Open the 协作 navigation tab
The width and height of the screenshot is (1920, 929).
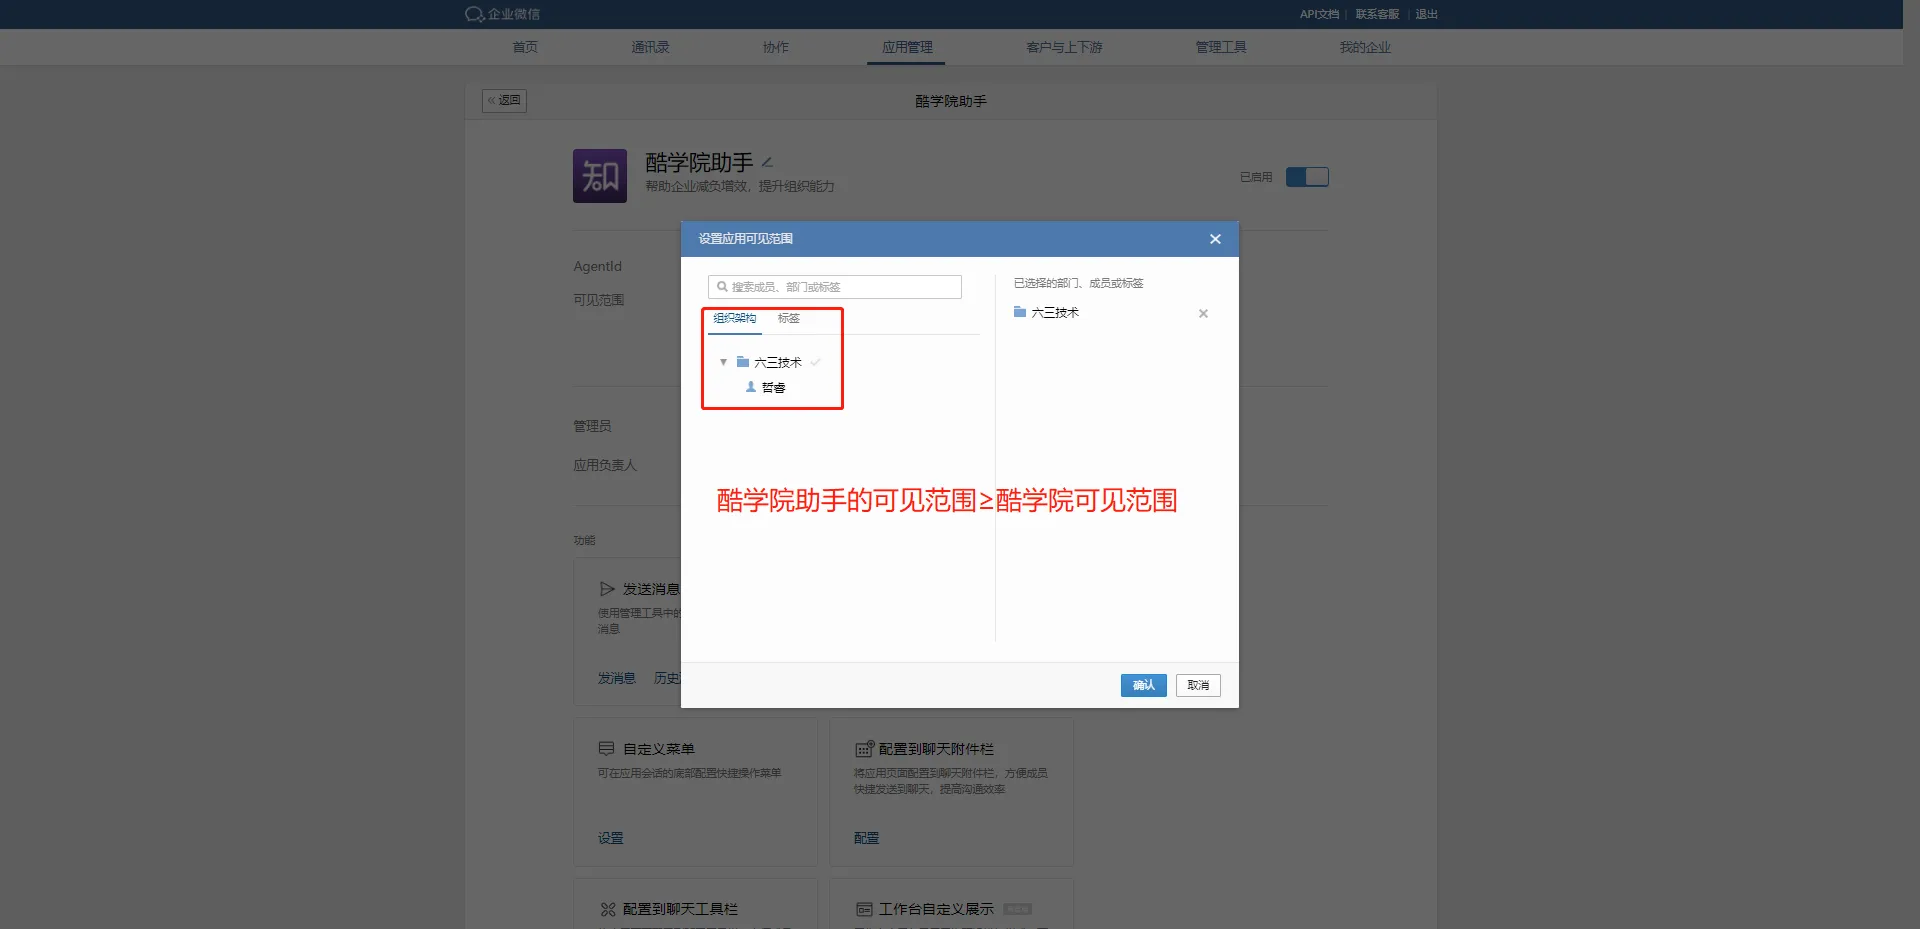tap(775, 47)
